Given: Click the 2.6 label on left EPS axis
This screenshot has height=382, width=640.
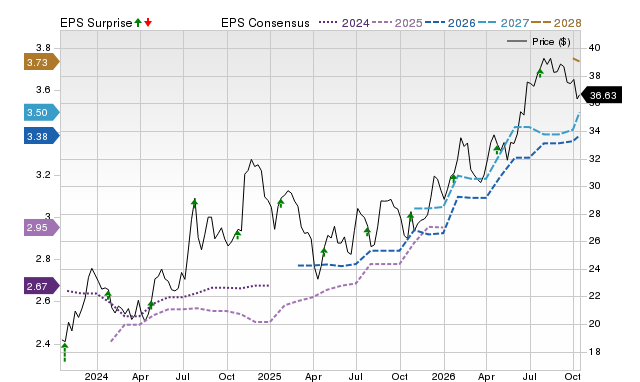Looking at the screenshot, I should click(43, 301).
